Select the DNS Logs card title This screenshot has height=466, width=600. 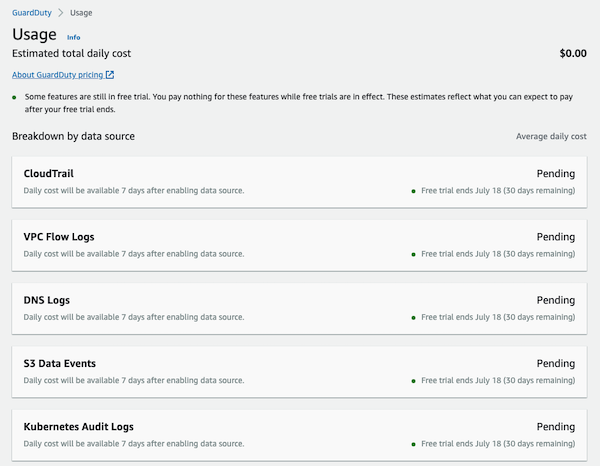tap(47, 300)
